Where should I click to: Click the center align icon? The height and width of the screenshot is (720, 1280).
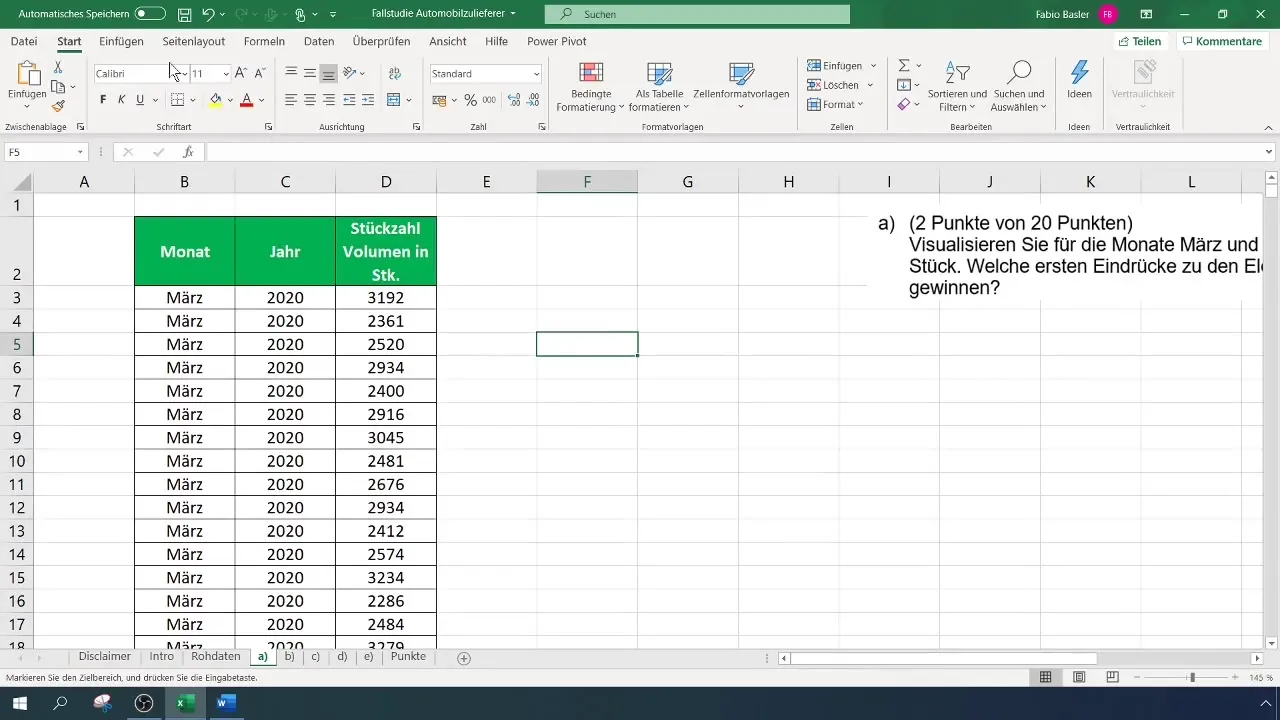pyautogui.click(x=310, y=100)
